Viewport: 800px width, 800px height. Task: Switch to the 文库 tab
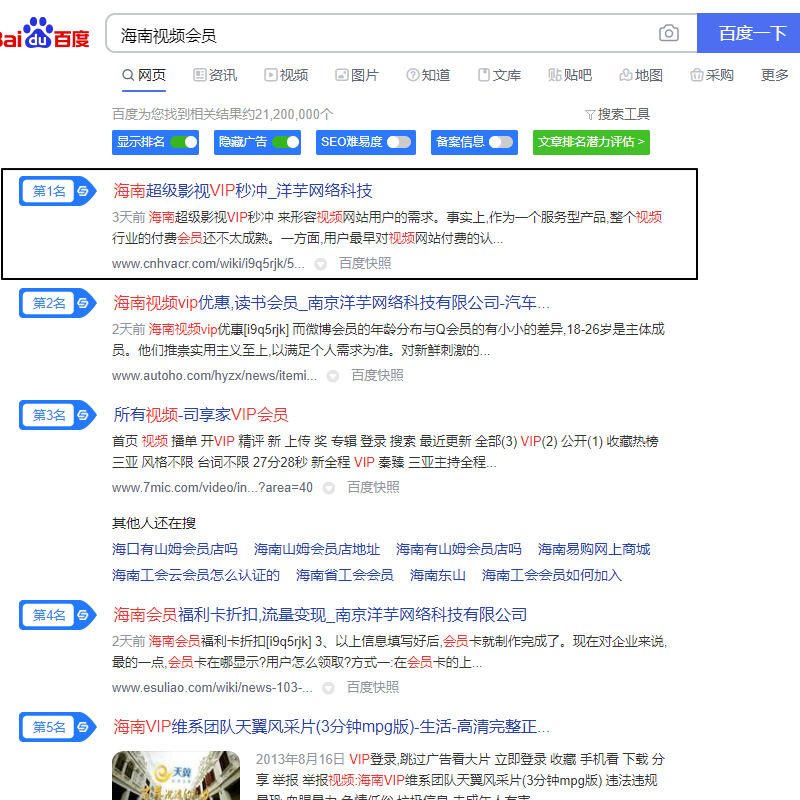click(499, 75)
